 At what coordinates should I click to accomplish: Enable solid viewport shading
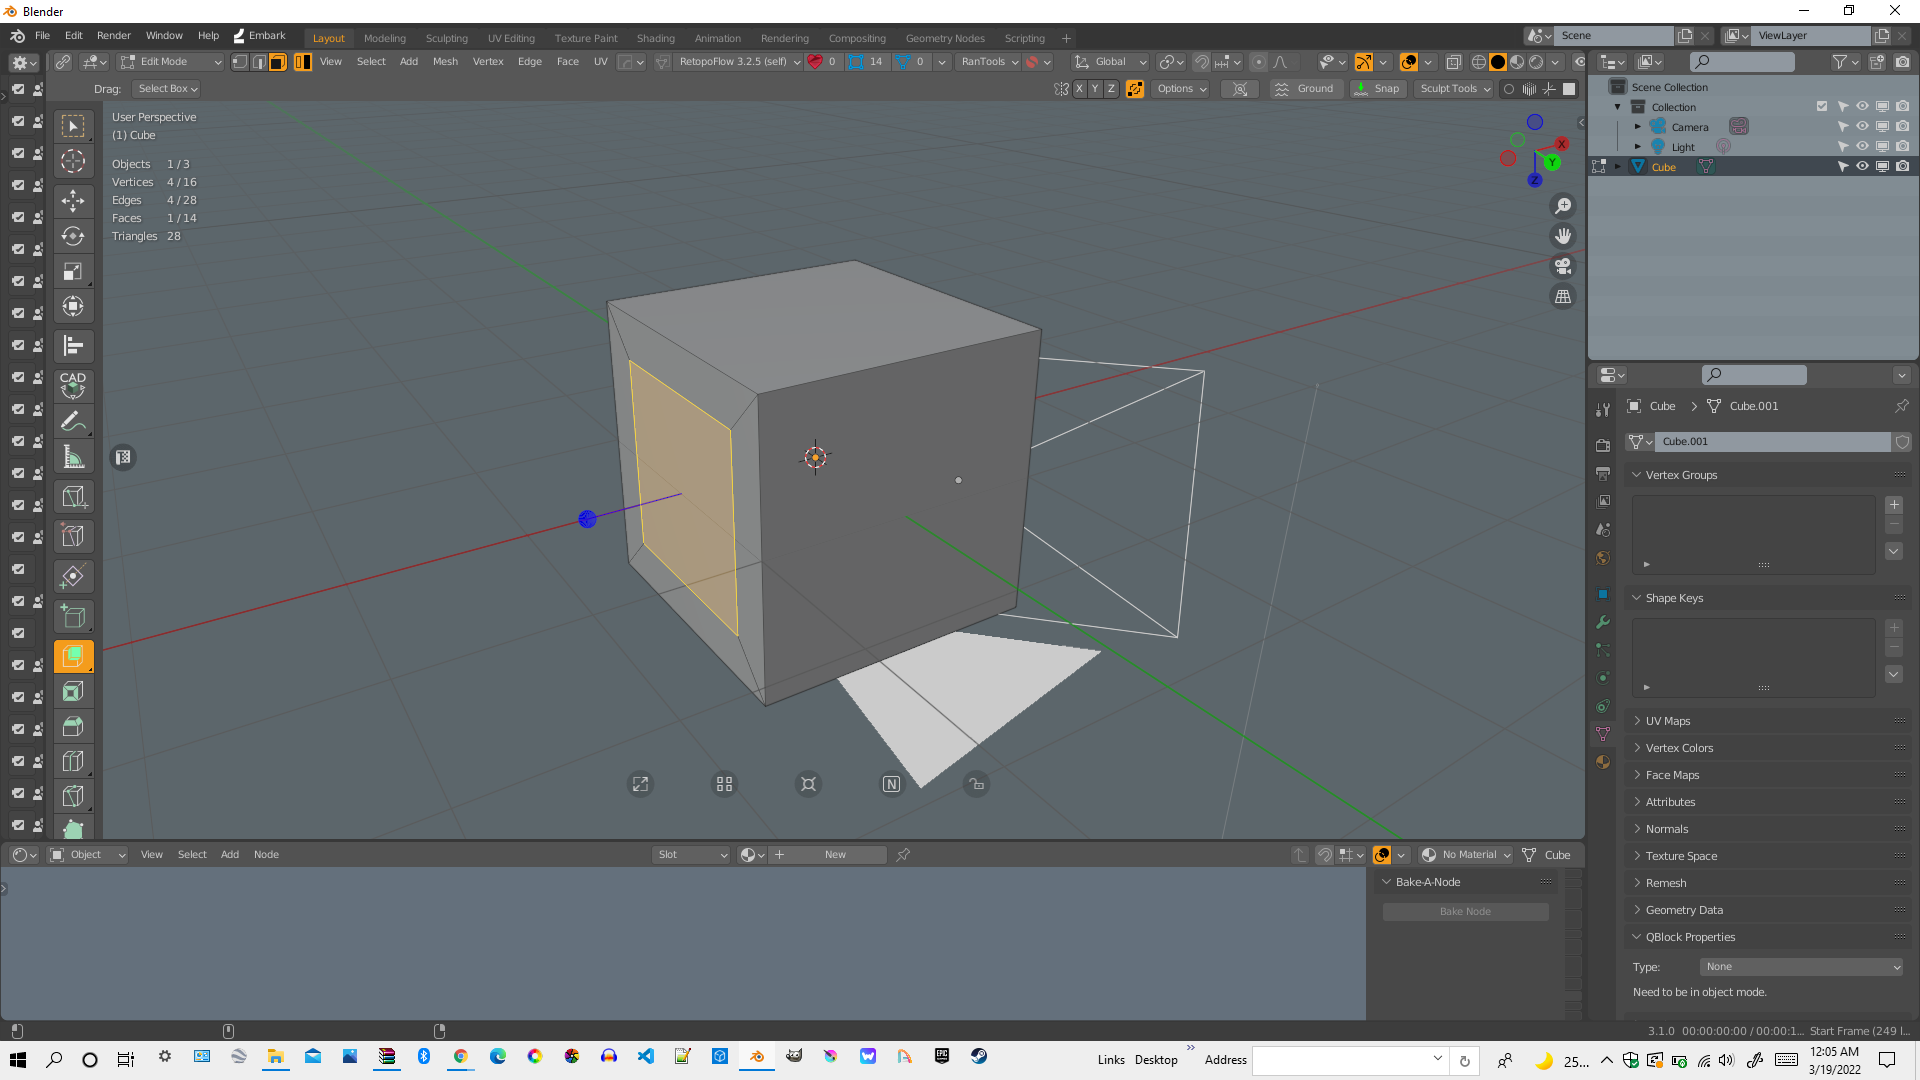(x=1498, y=62)
